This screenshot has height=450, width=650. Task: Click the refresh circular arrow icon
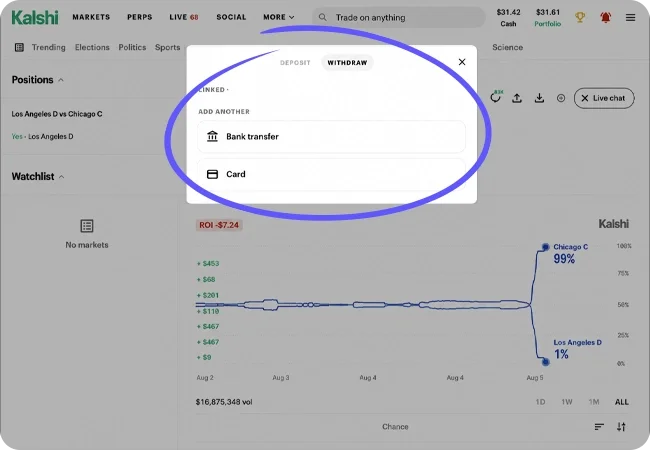(495, 98)
